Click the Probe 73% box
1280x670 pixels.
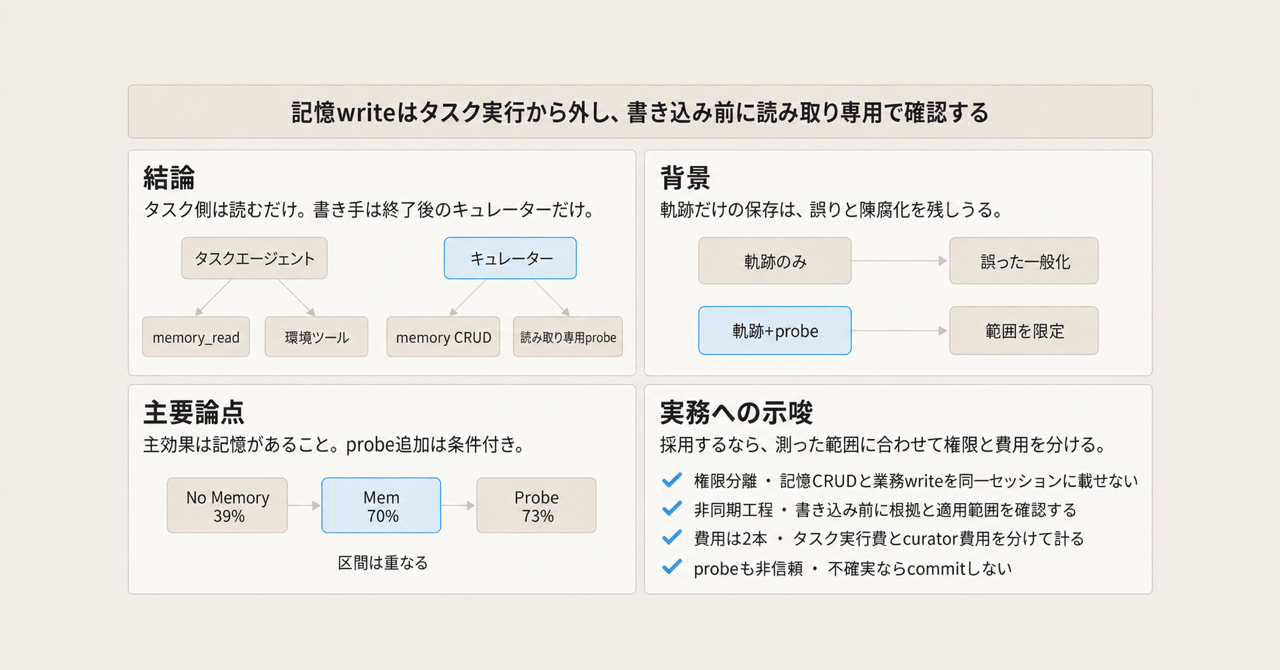point(536,505)
